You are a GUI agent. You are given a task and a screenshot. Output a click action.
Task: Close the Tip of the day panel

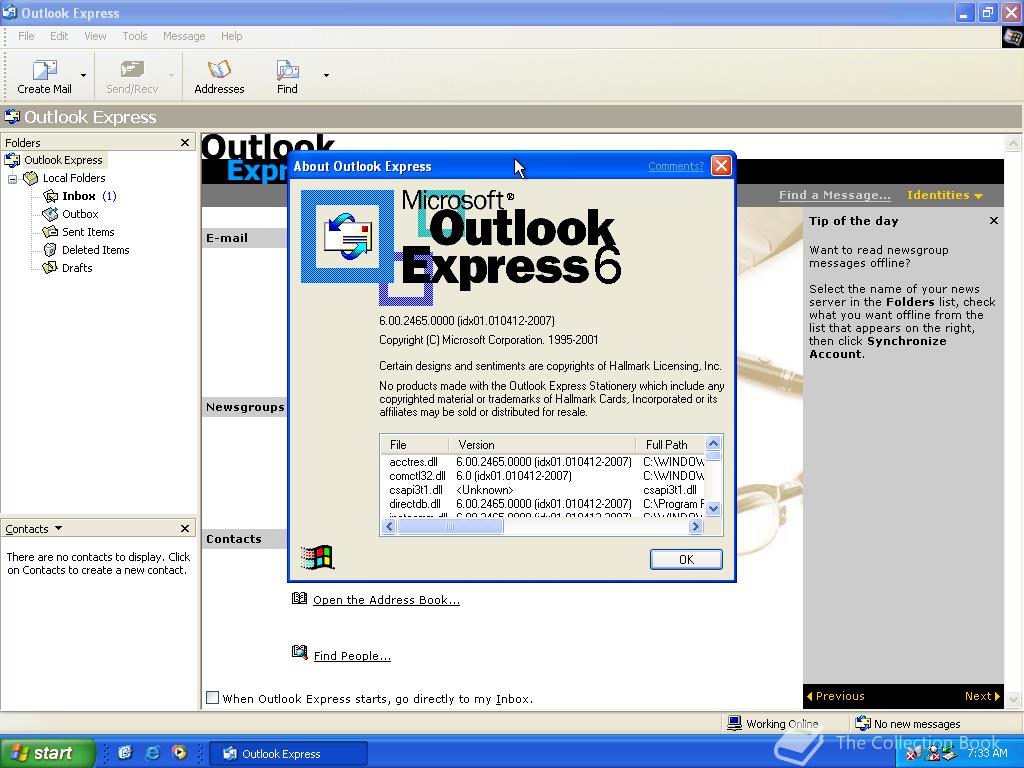pyautogui.click(x=993, y=221)
